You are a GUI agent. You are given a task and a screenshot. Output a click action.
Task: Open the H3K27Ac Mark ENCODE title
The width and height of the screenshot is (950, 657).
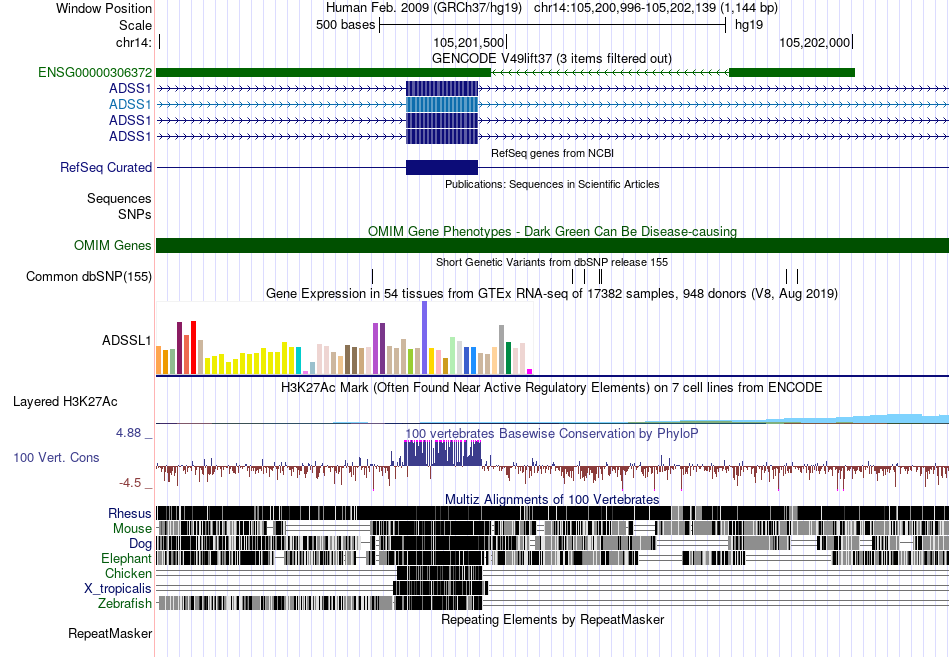coord(552,387)
